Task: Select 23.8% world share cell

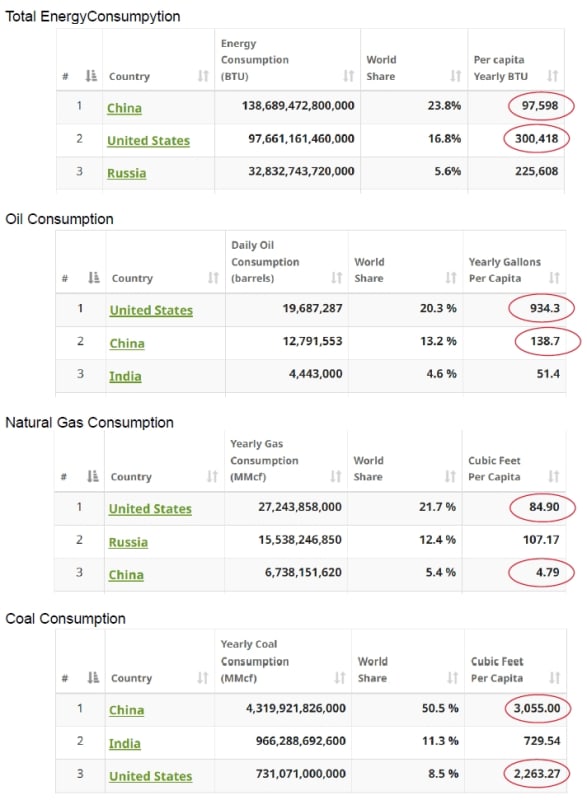Action: click(444, 106)
